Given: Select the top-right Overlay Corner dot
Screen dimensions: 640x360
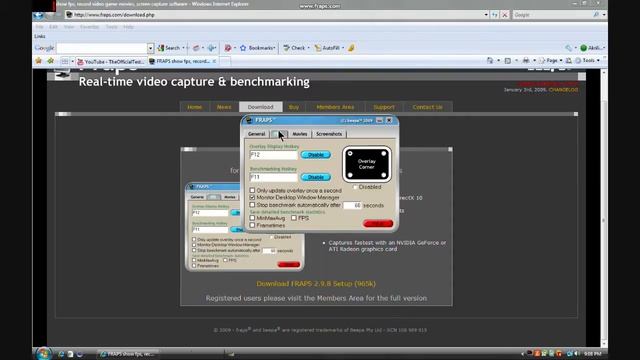Looking at the screenshot, I should click(384, 153).
